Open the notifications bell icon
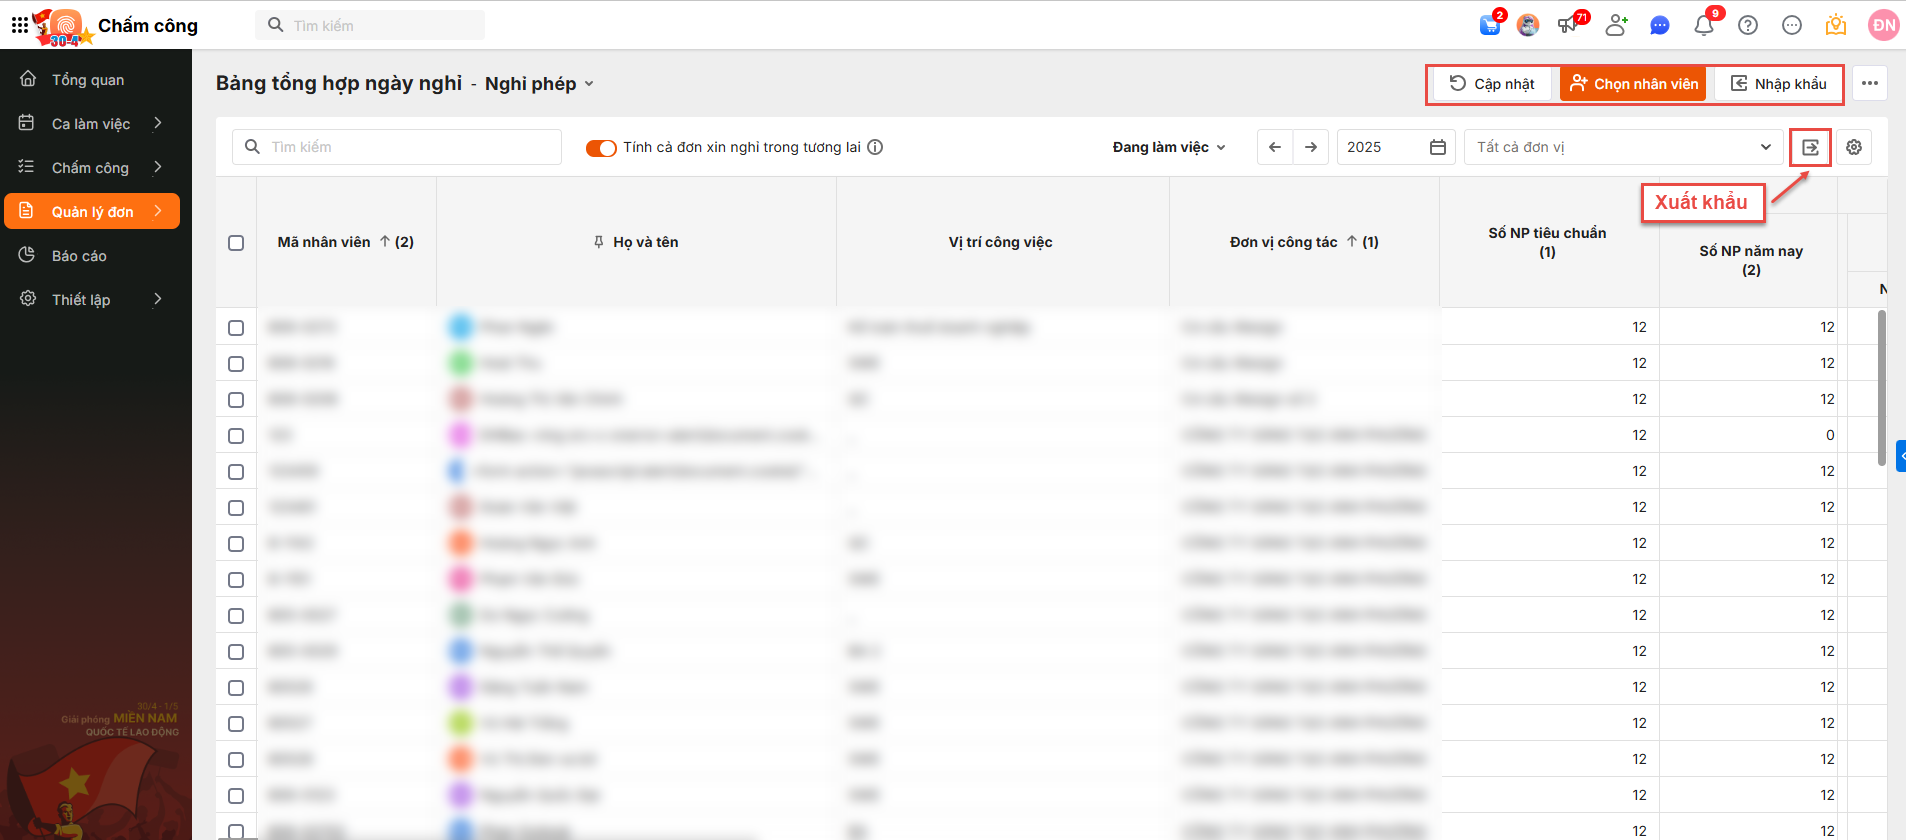This screenshot has width=1906, height=840. pos(1704,25)
